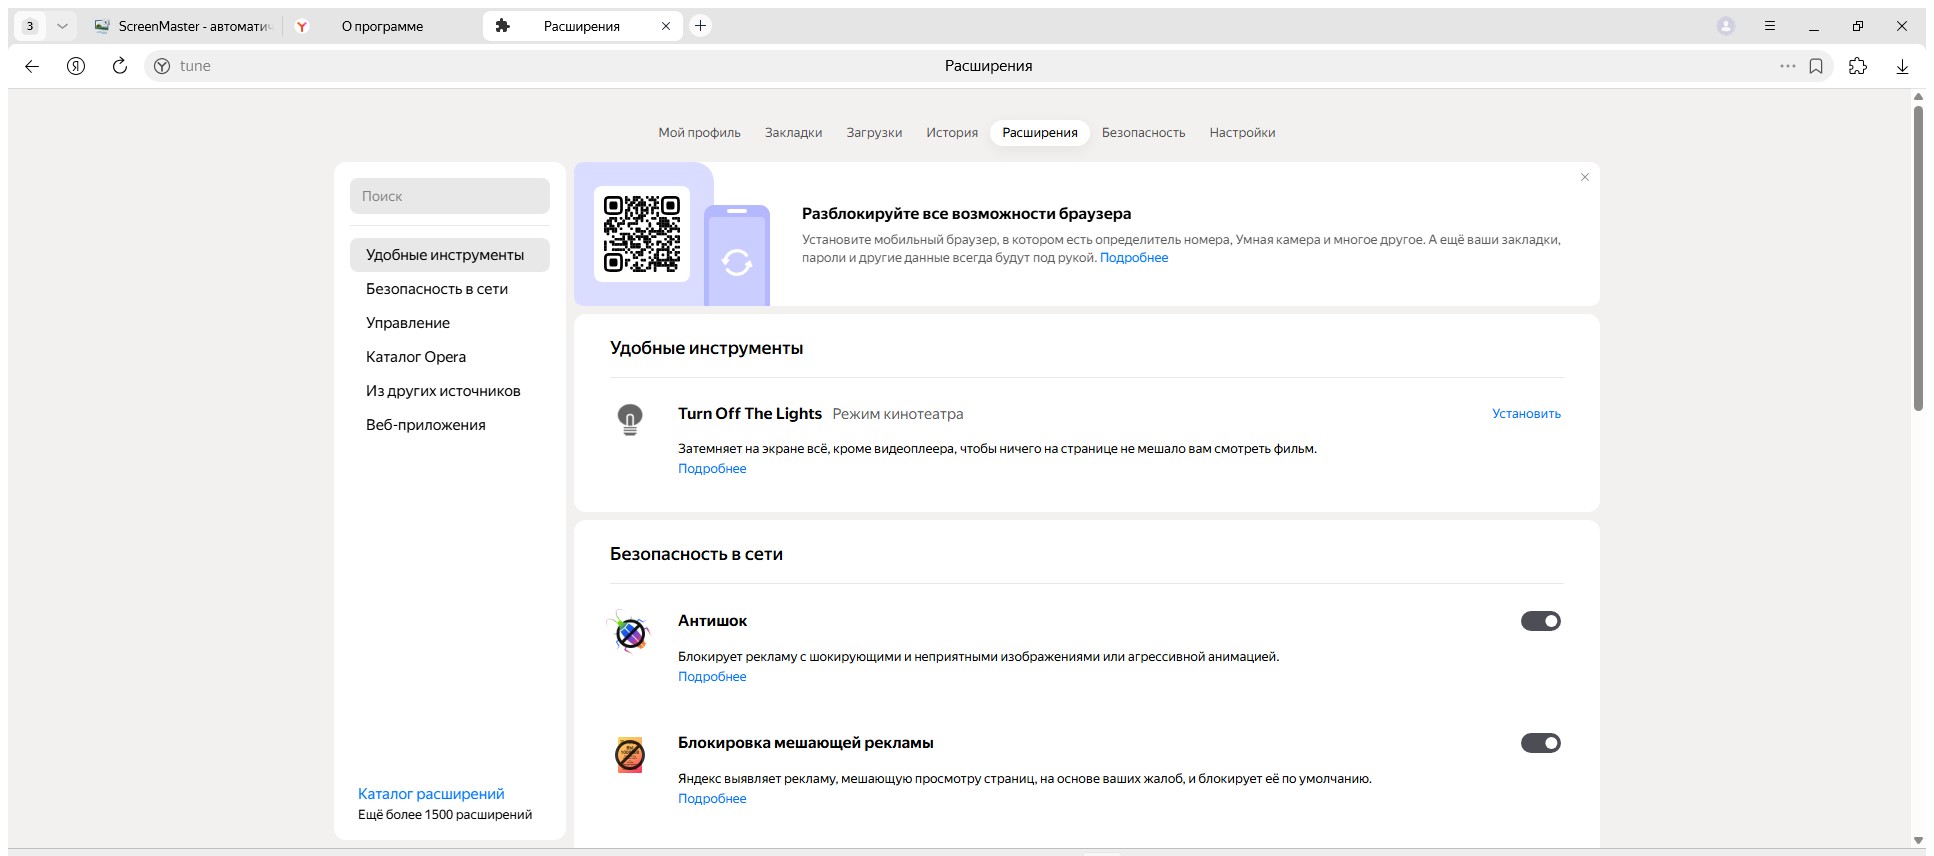Viewport: 1934px width, 856px height.
Task: Click the Антишок extension name
Action: tap(712, 621)
